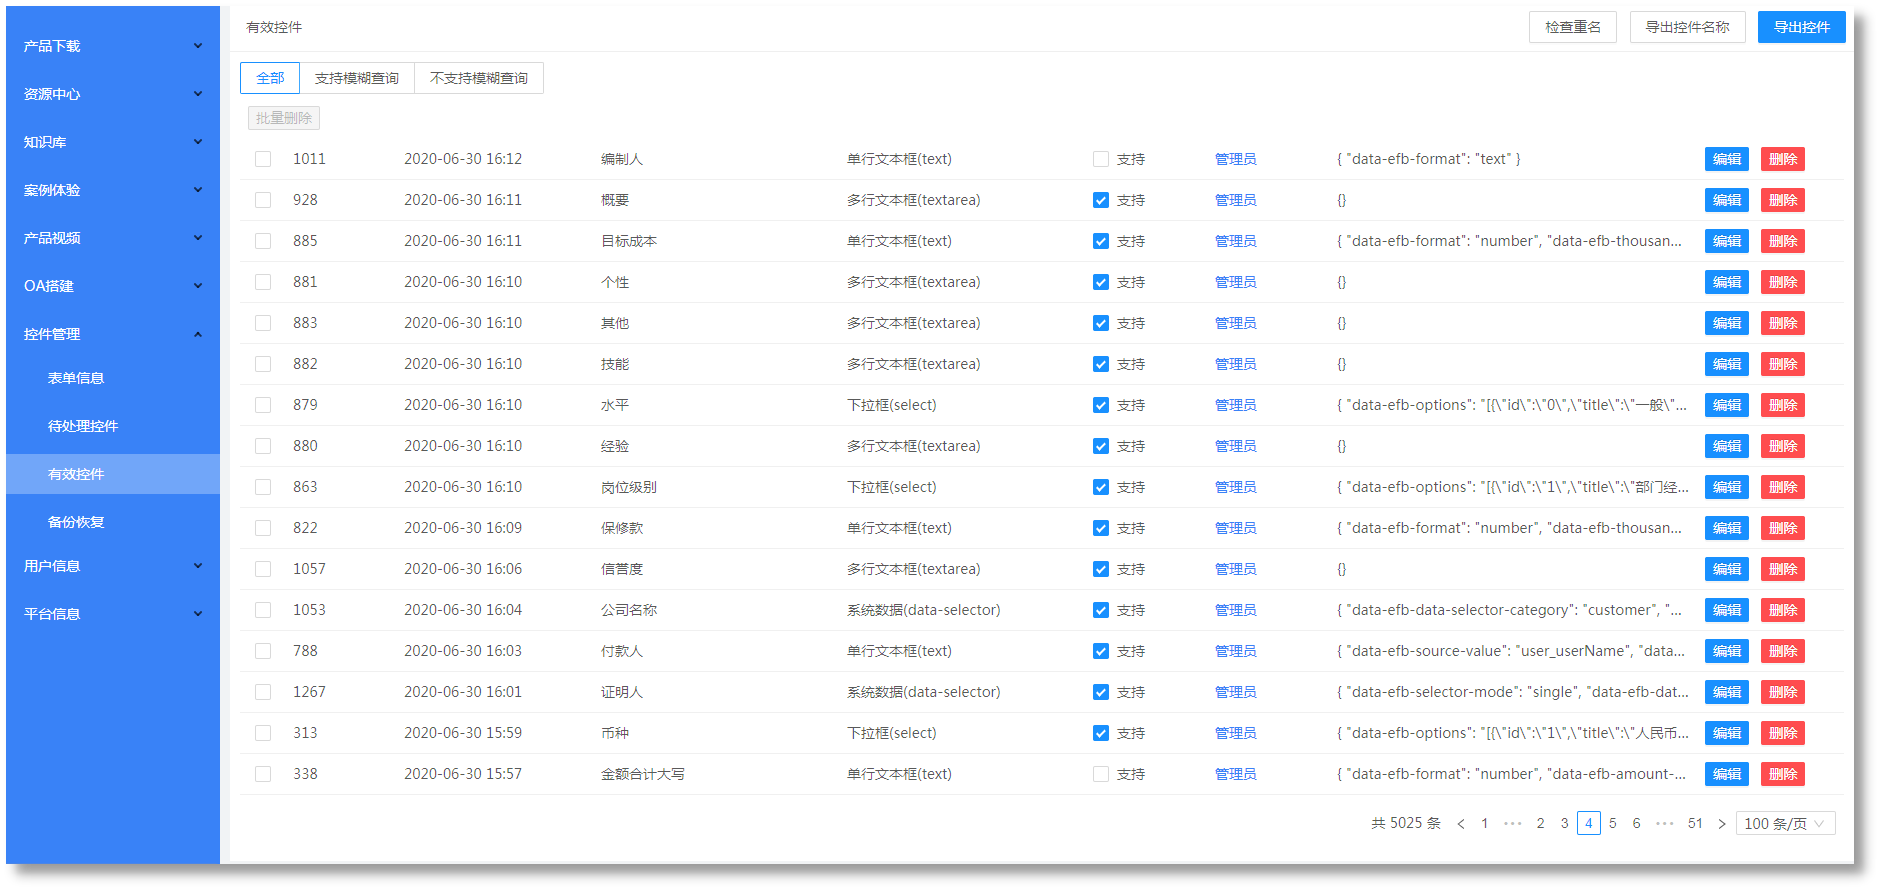The height and width of the screenshot is (893, 1880).
Task: Jump back pages with left ellipsis
Action: (1513, 824)
